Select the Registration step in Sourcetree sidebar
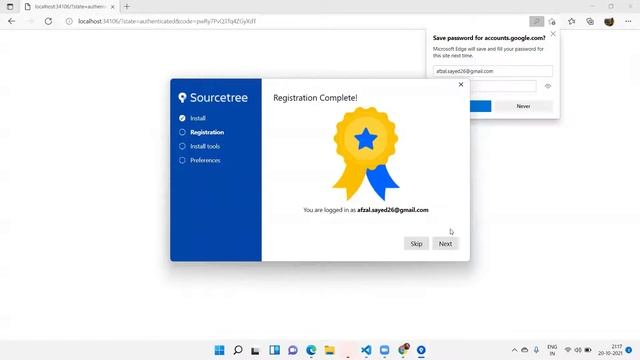The height and width of the screenshot is (360, 640). point(207,132)
